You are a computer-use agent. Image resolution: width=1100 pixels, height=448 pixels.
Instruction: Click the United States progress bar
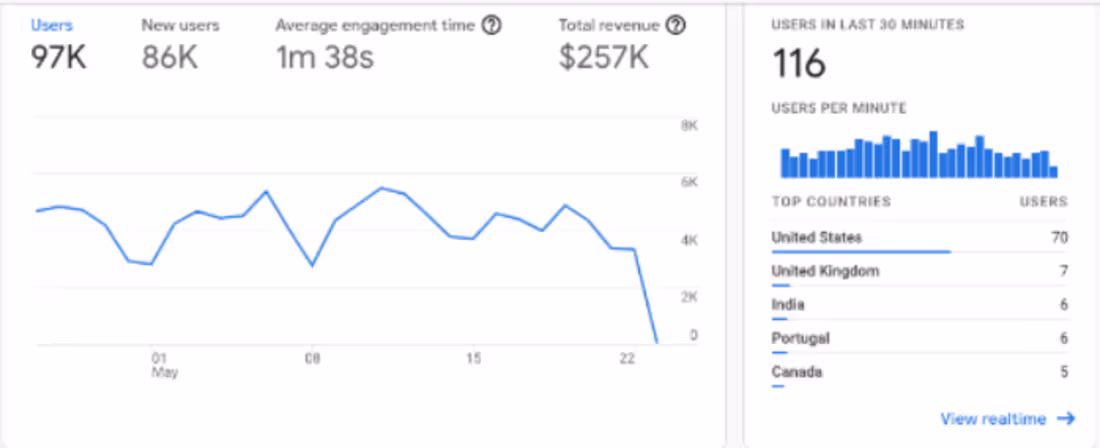(x=860, y=252)
